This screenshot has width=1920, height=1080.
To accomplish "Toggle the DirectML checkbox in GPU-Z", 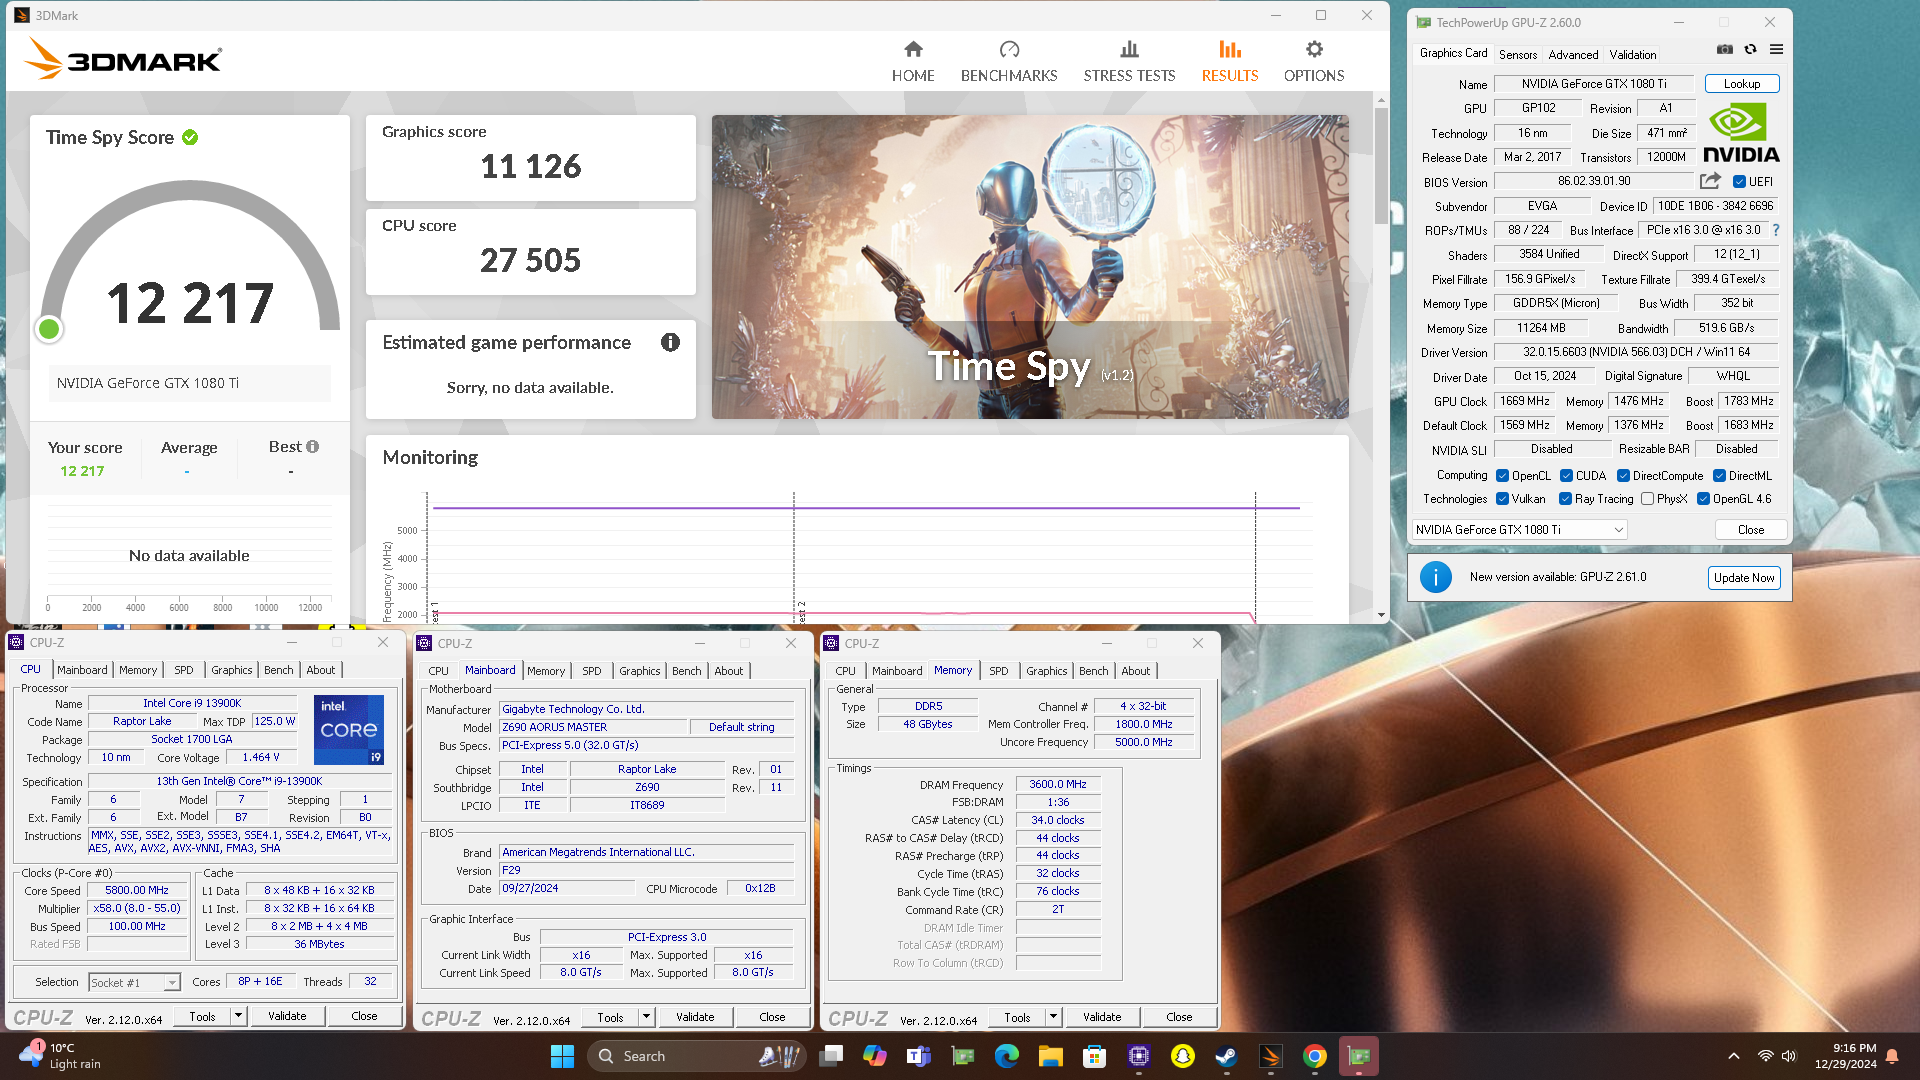I will (x=1719, y=476).
